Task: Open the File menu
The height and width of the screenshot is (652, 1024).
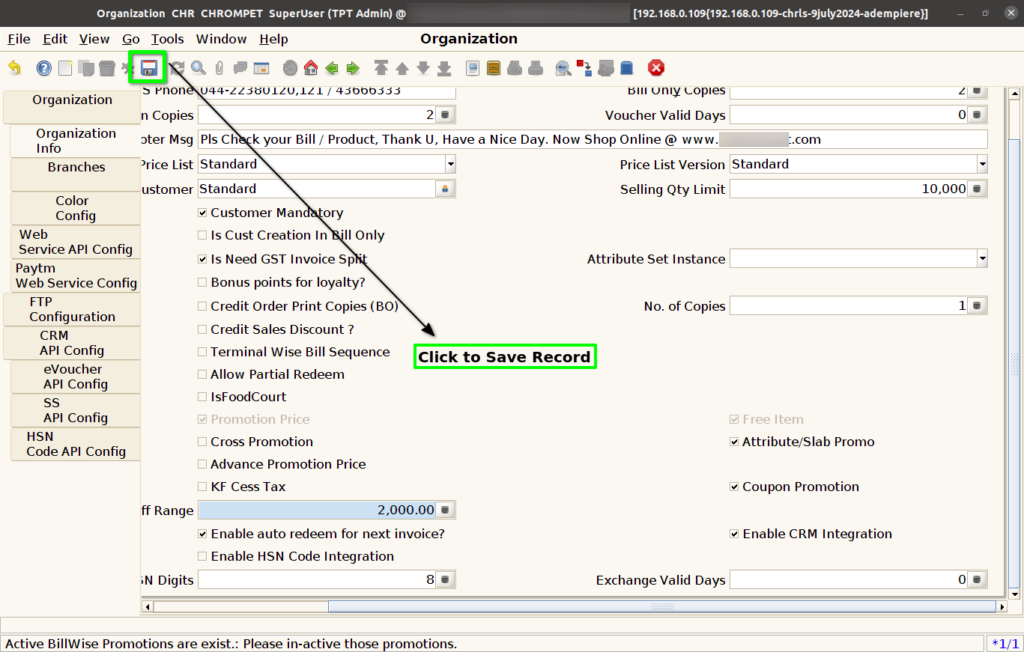Action: click(x=19, y=39)
